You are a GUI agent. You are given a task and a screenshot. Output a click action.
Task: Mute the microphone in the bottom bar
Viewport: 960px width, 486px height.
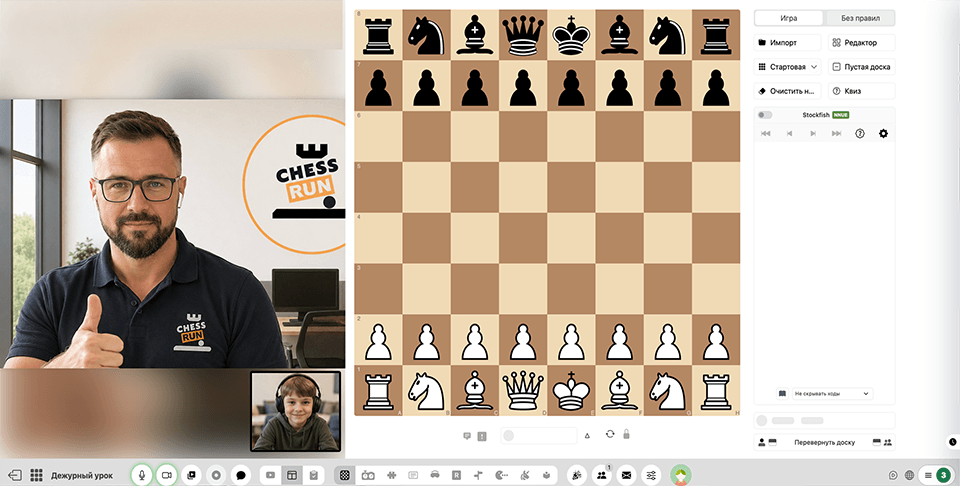(142, 474)
